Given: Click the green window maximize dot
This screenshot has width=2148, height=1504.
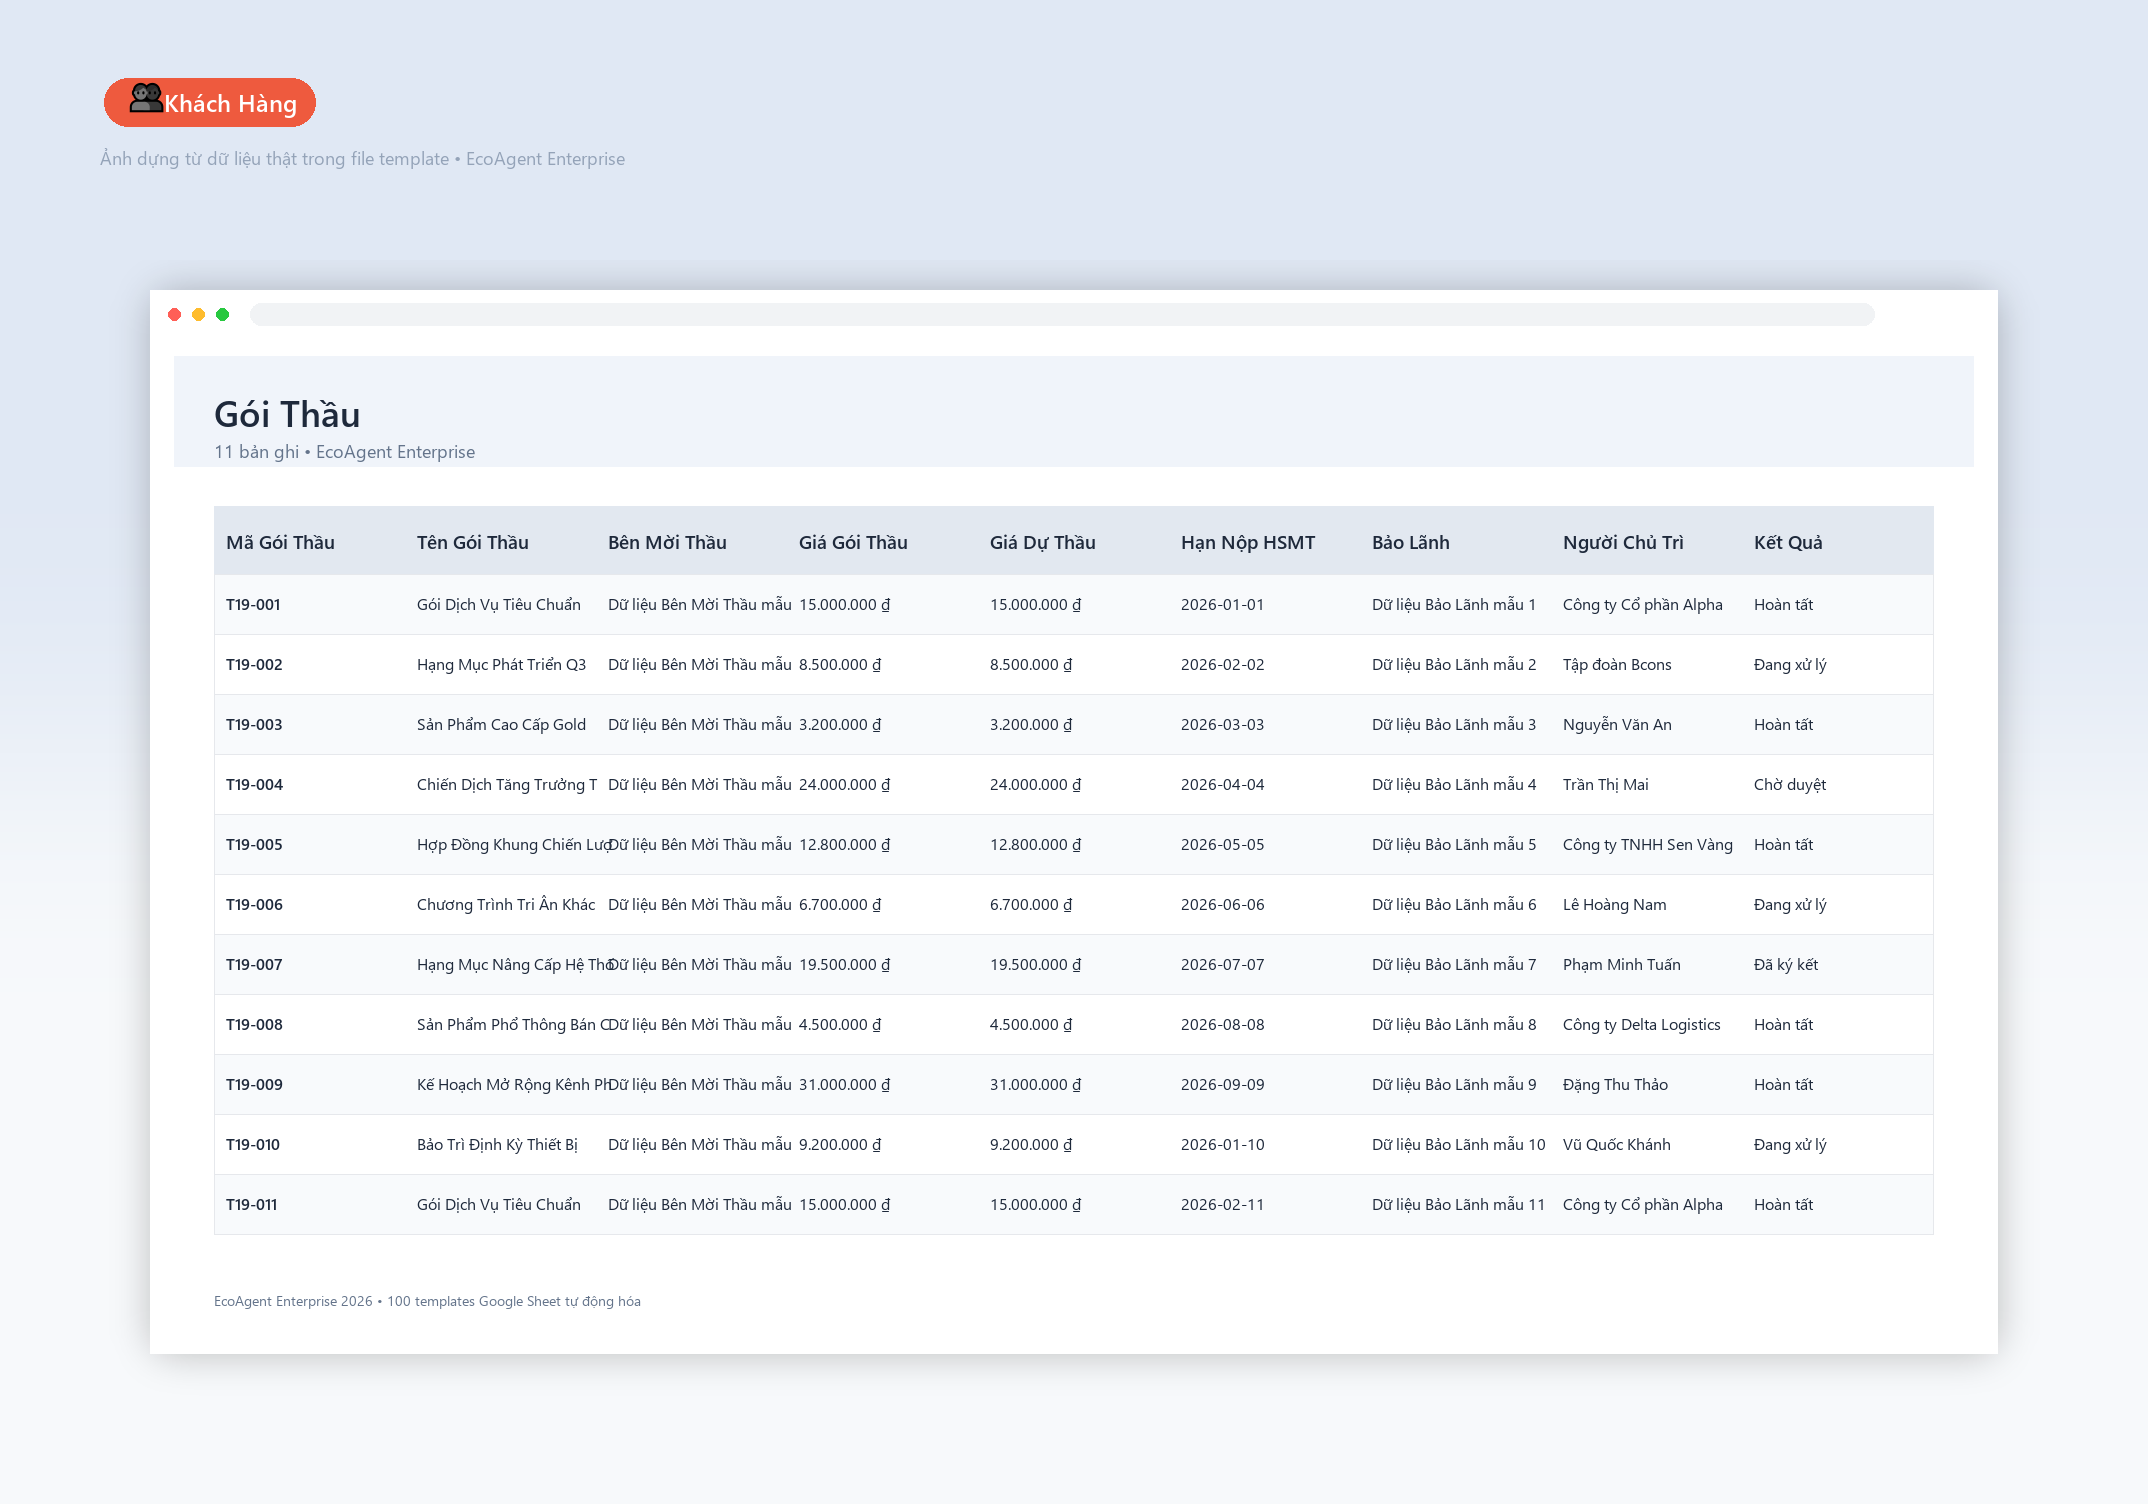Looking at the screenshot, I should pos(223,315).
